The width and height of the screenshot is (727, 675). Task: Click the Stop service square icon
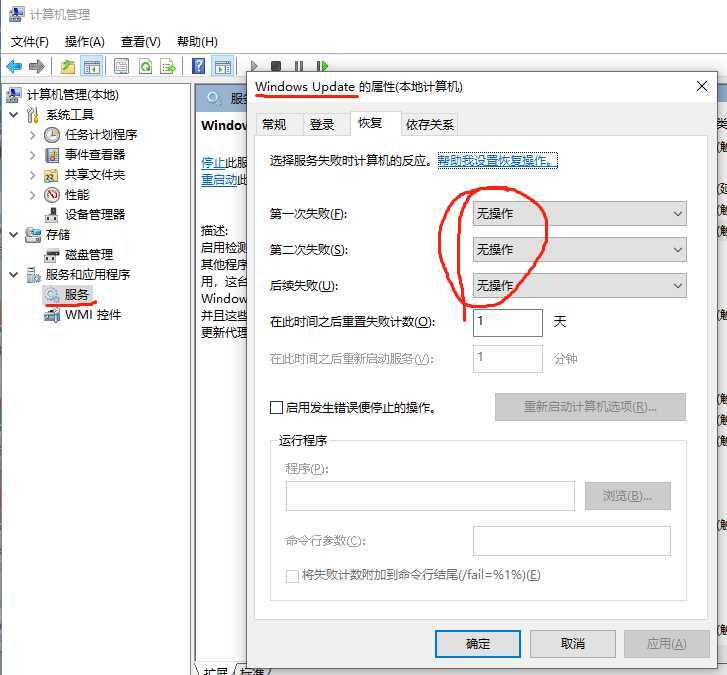pyautogui.click(x=276, y=66)
